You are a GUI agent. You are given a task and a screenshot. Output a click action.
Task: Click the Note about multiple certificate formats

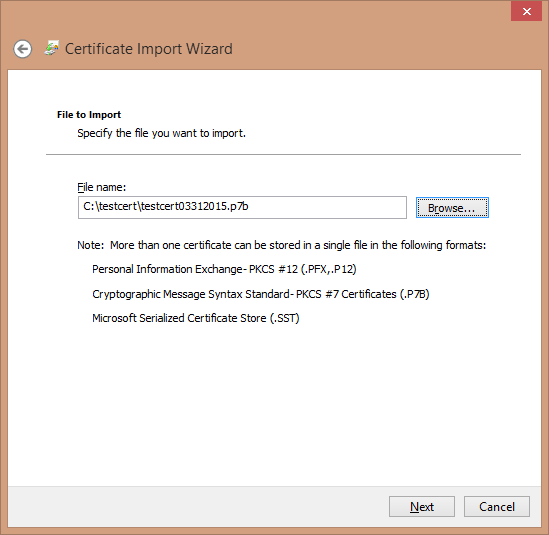(x=282, y=245)
